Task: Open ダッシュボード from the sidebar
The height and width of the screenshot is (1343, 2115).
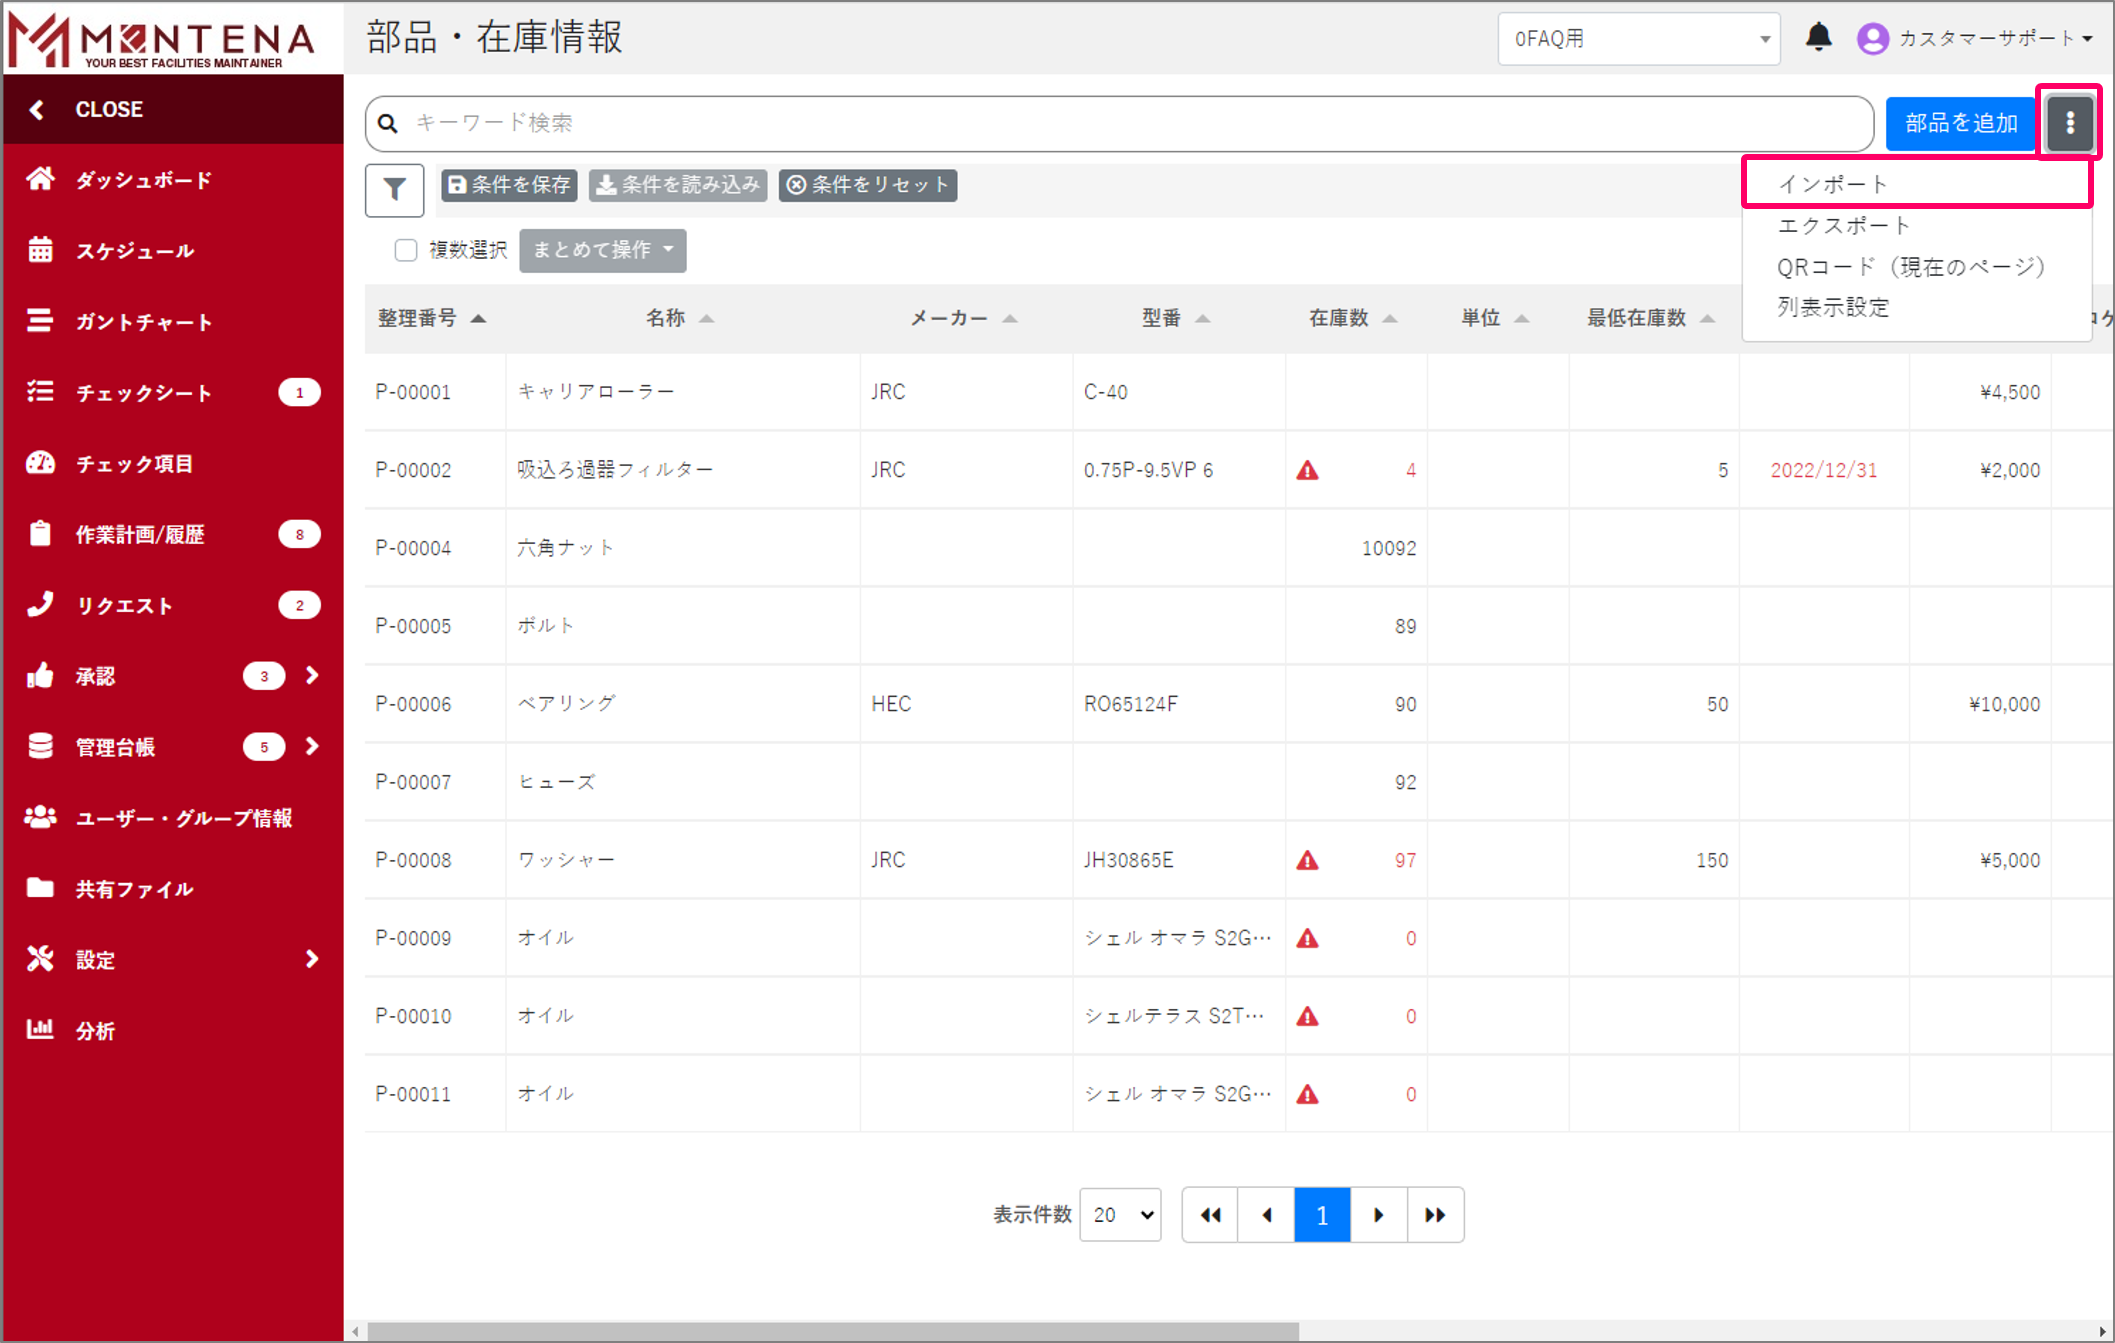Action: point(143,180)
